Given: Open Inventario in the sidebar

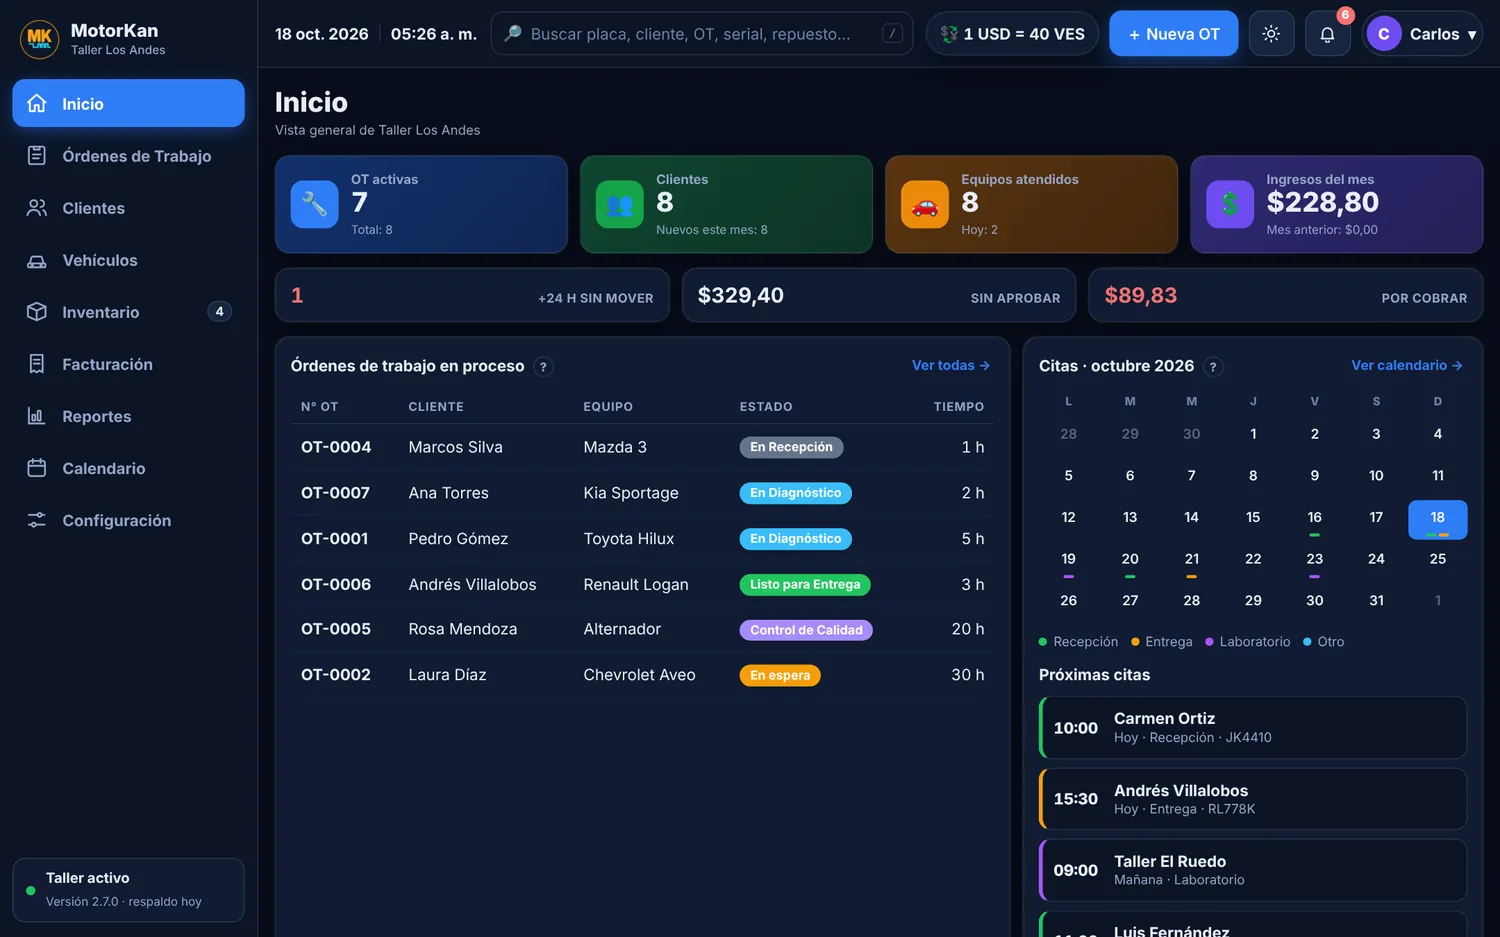Looking at the screenshot, I should point(128,312).
